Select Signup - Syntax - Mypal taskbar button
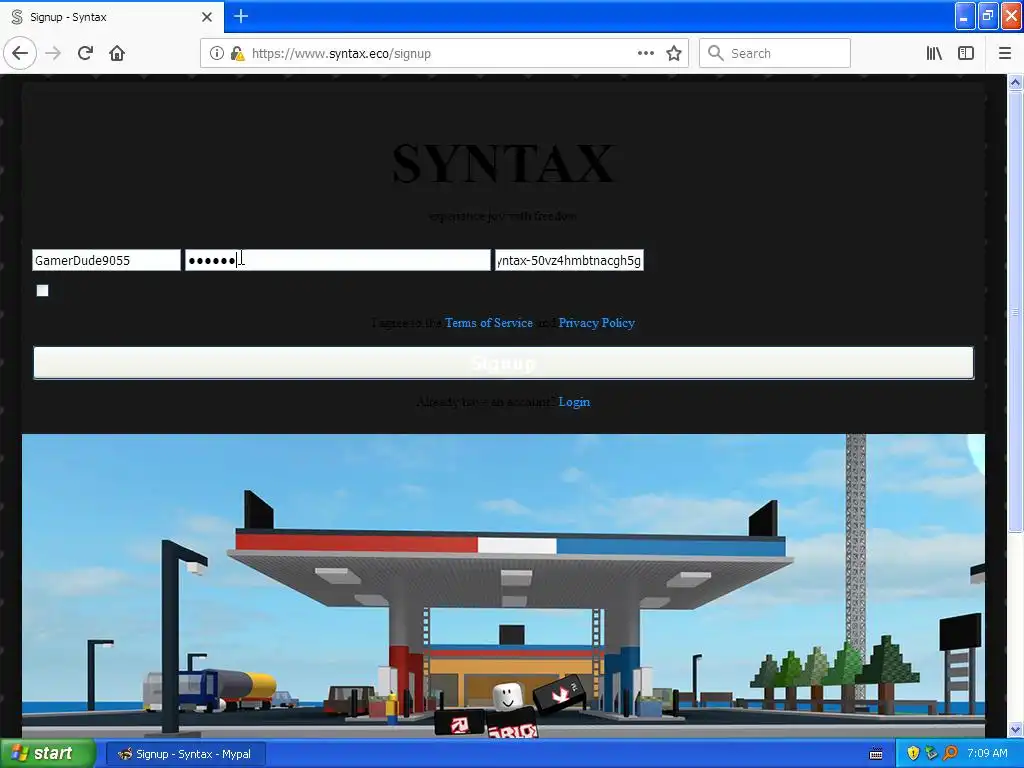 185,754
